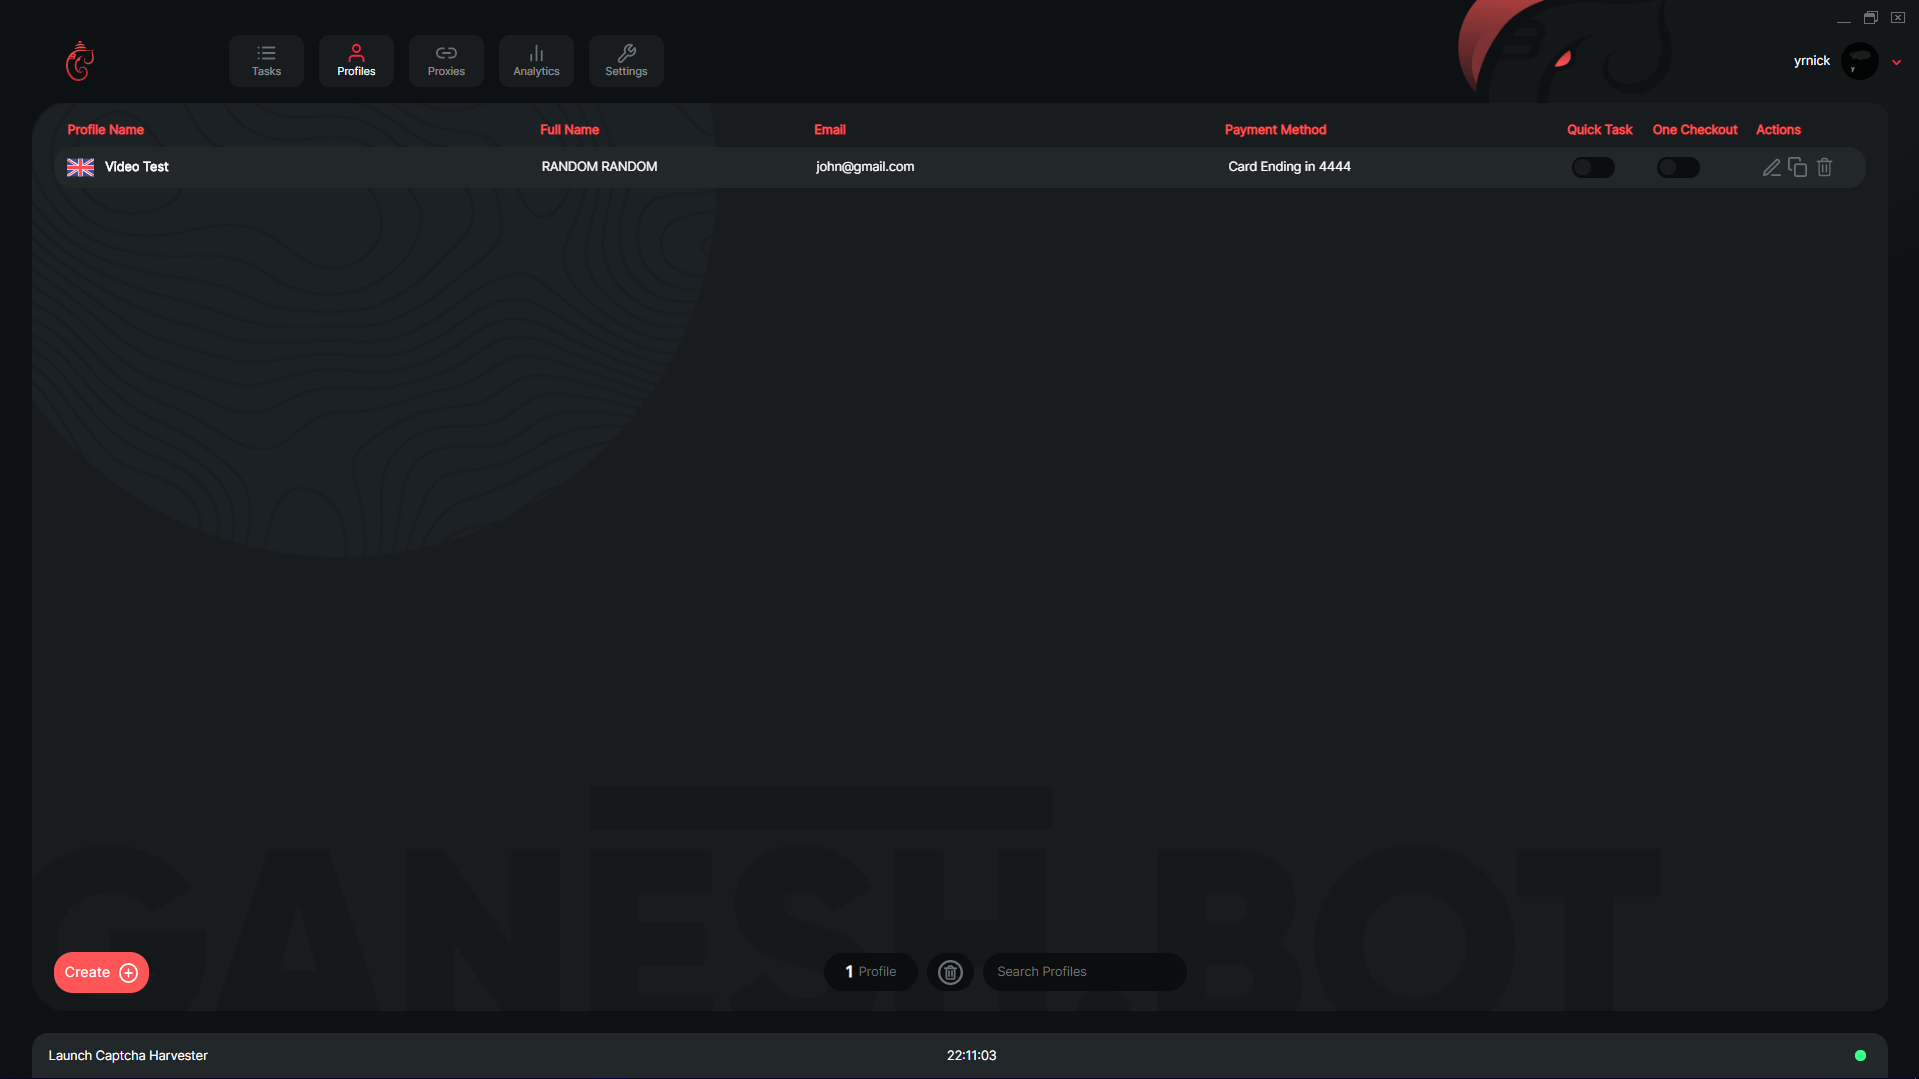Sort by the Profile Name column header

tap(105, 130)
